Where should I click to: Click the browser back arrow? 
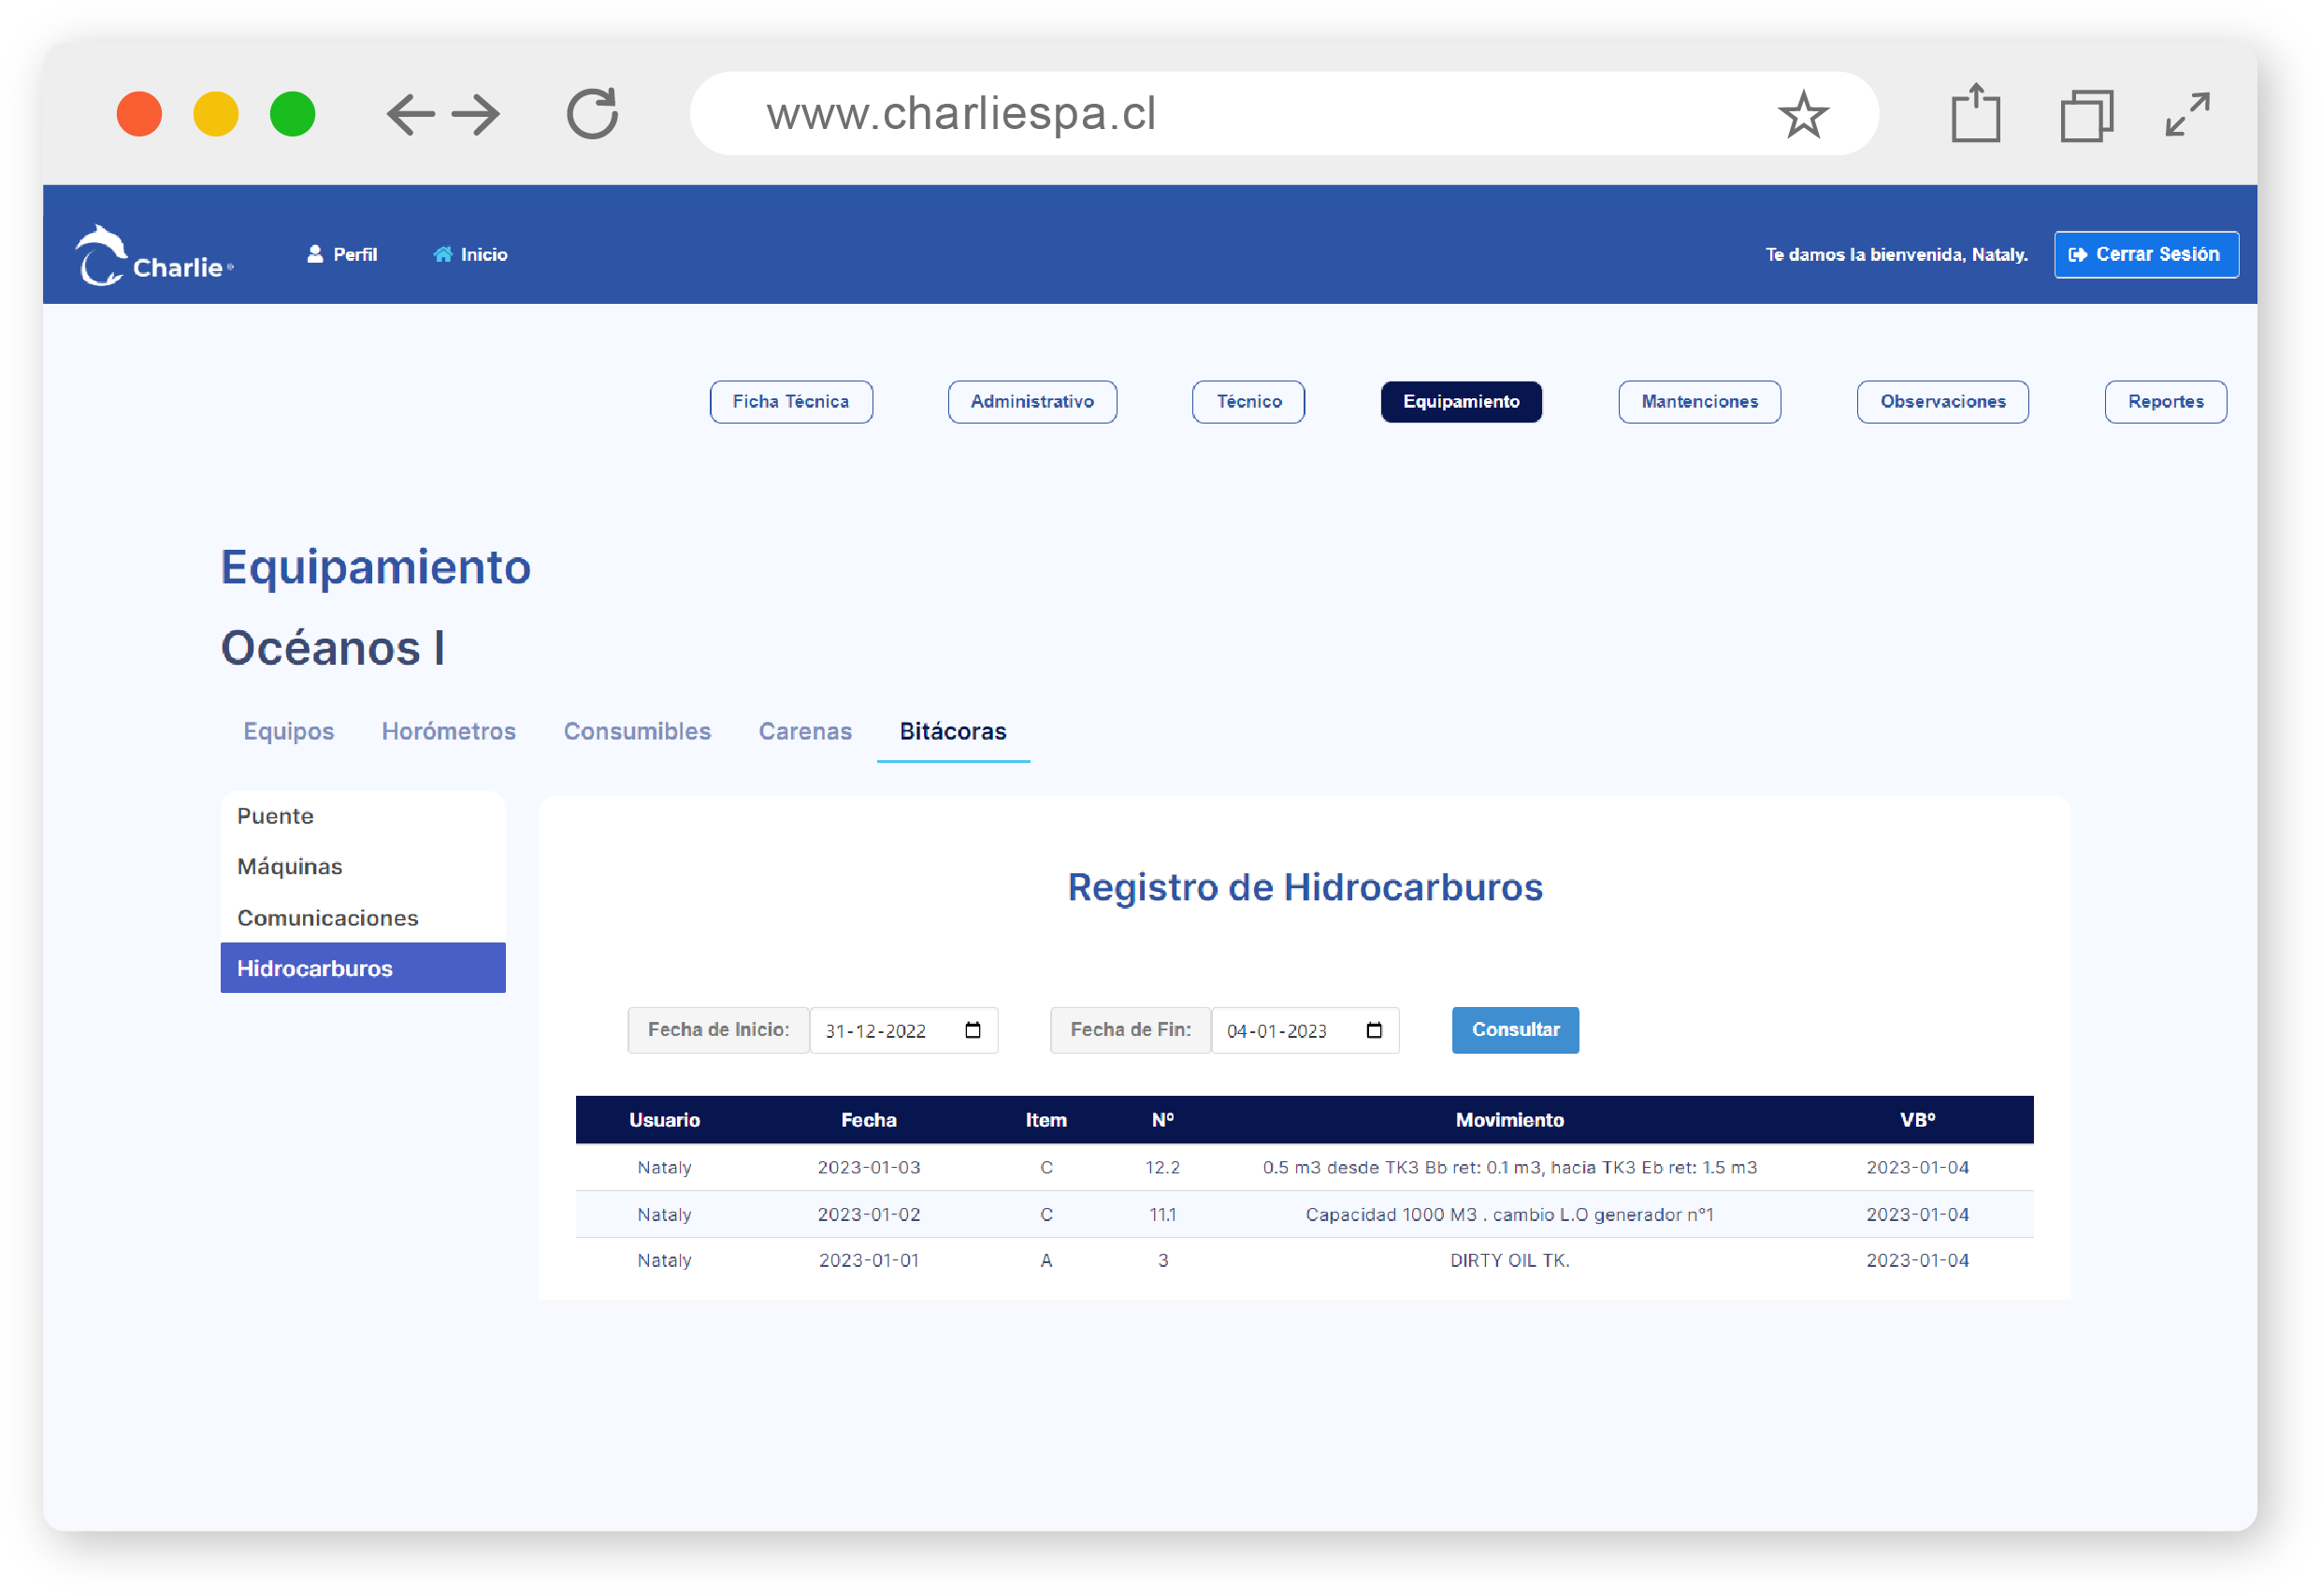click(x=411, y=115)
